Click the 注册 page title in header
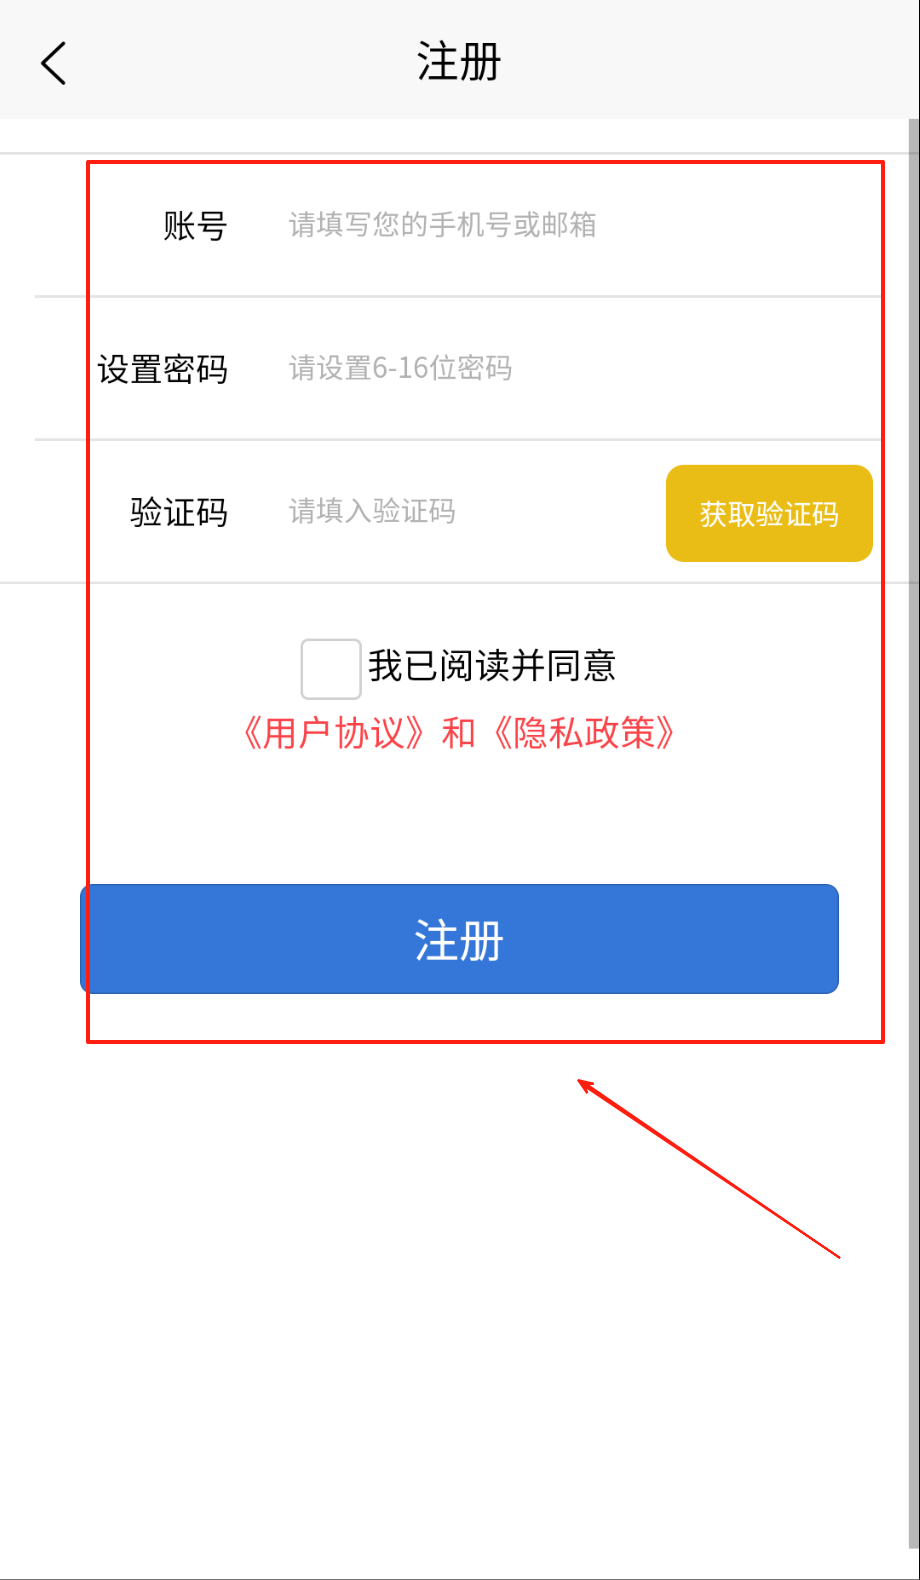Screen dimensions: 920x1580 coord(459,62)
